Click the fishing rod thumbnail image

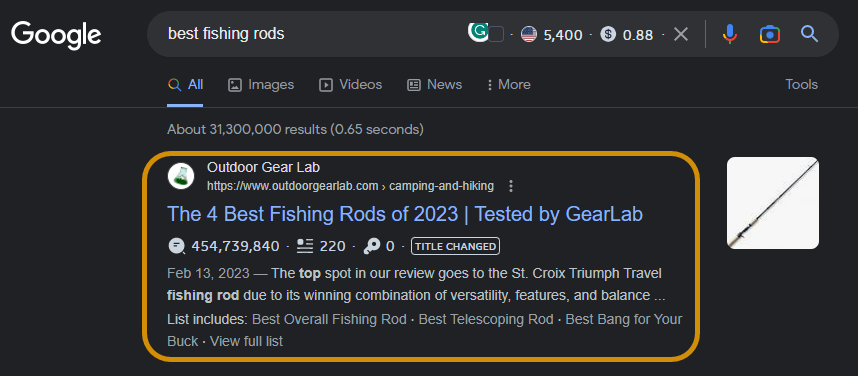coord(773,203)
